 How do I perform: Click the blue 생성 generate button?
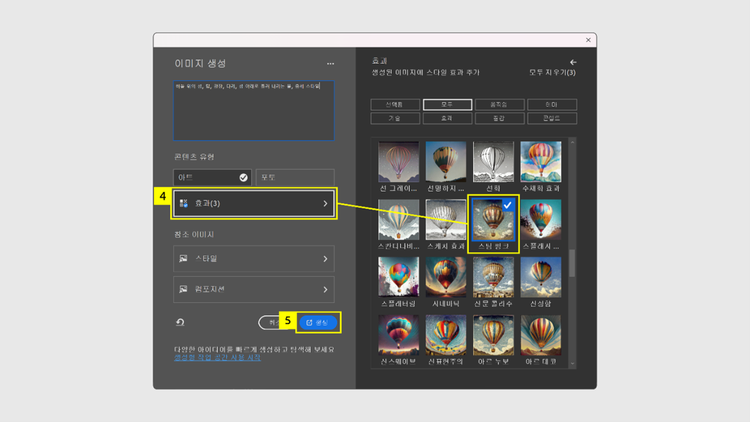pyautogui.click(x=318, y=322)
